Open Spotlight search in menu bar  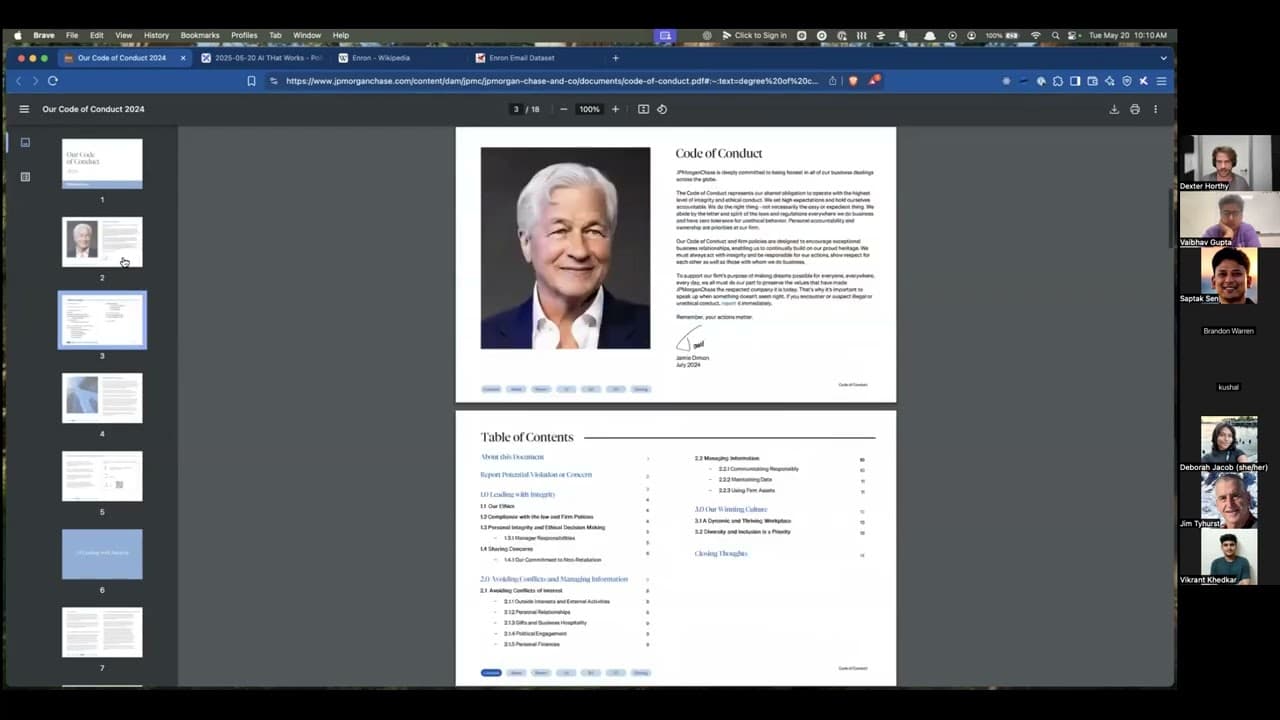click(1055, 35)
